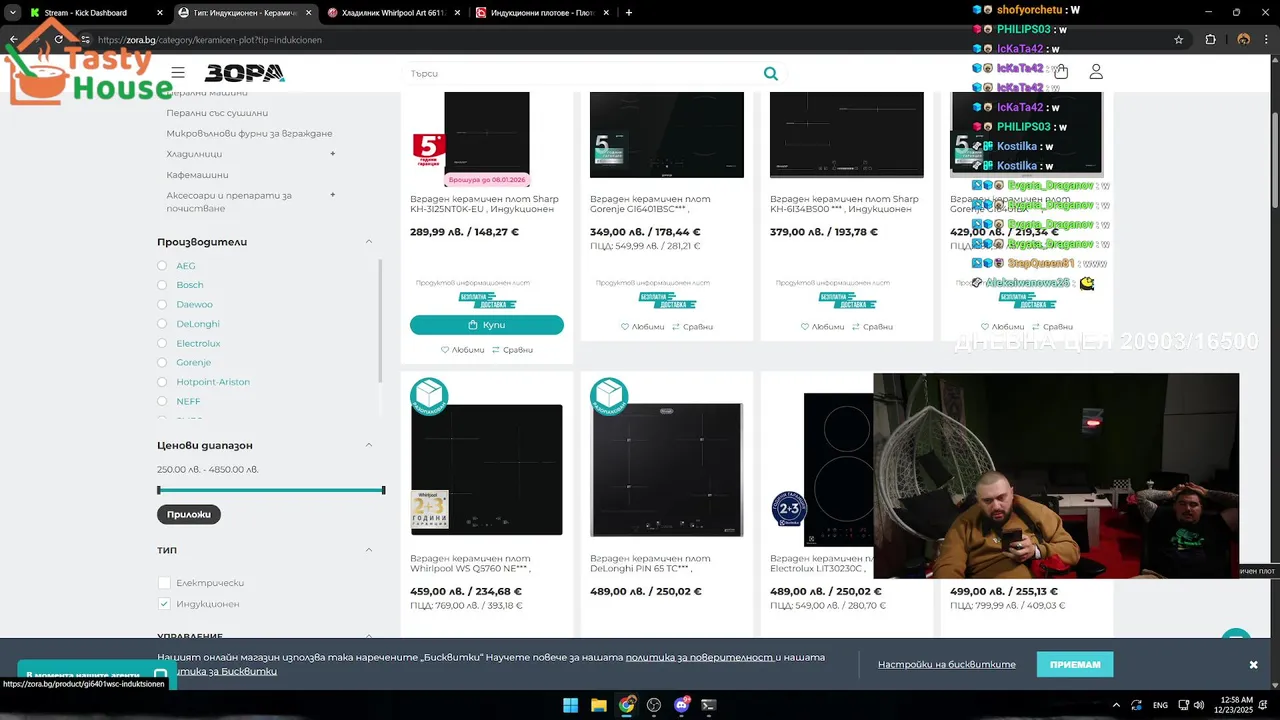Collapse the ТИП filter section
Image resolution: width=1280 pixels, height=720 pixels.
coord(368,550)
